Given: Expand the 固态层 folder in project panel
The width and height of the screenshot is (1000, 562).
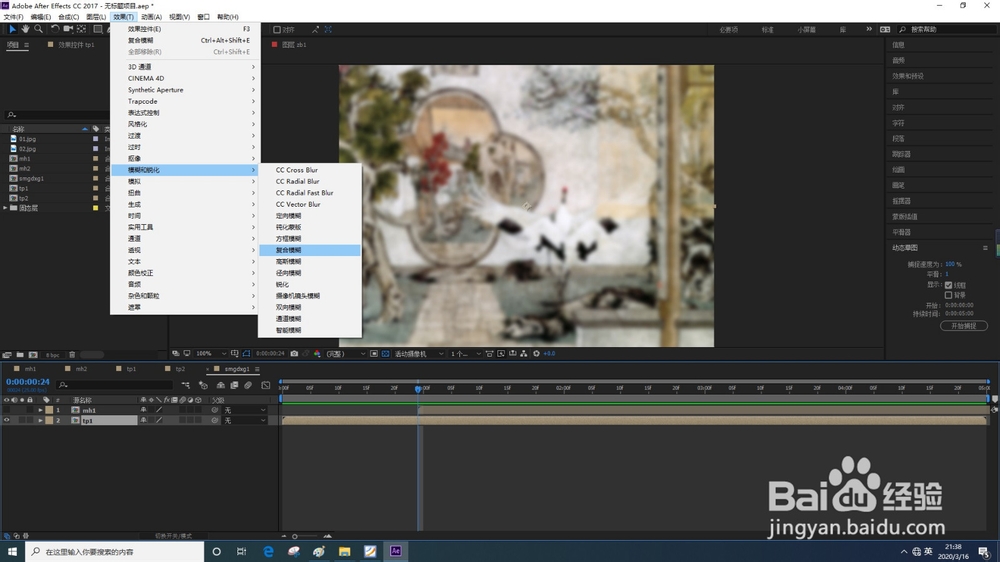Looking at the screenshot, I should (x=6, y=208).
